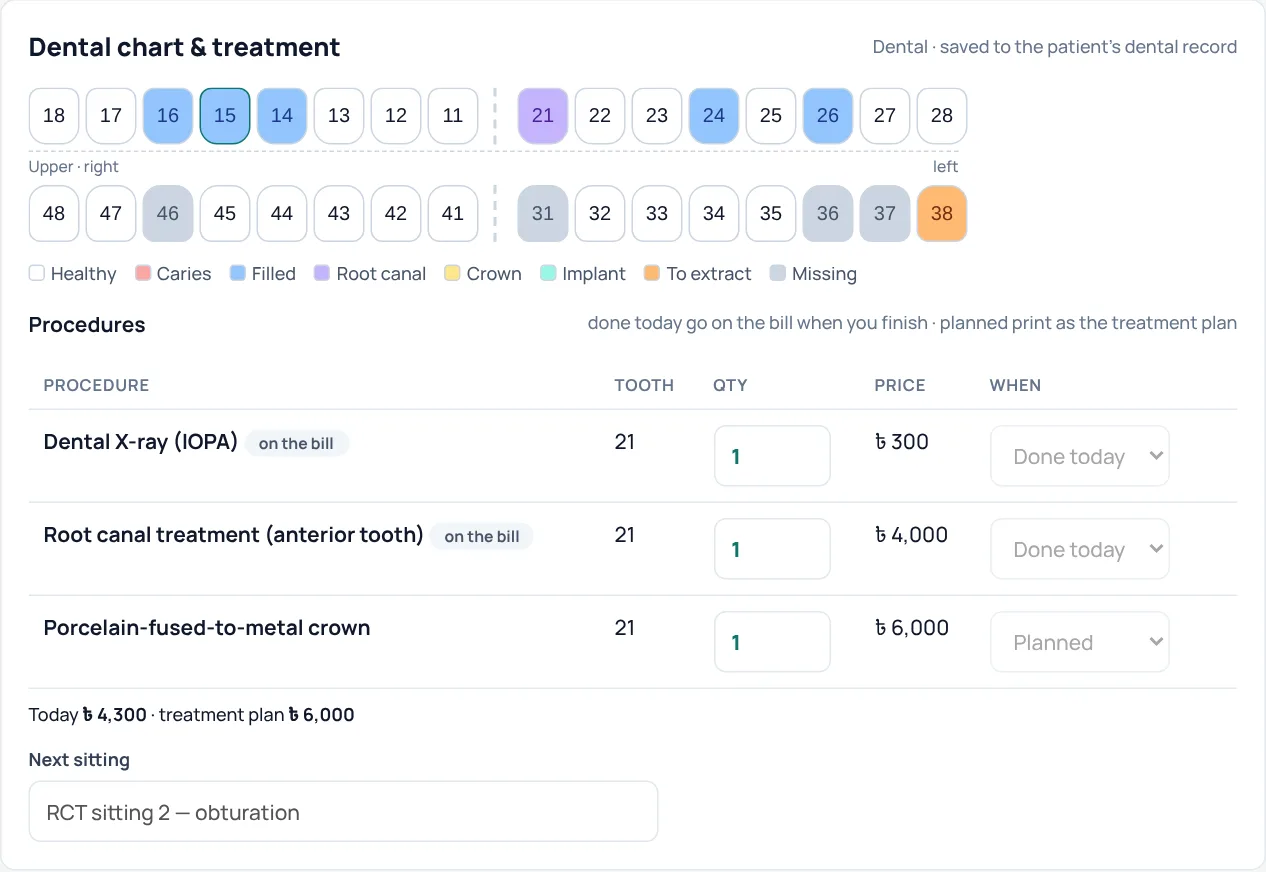Pick tooth 14 in the upper row
Screen dimensions: 1266x872
(x=282, y=116)
